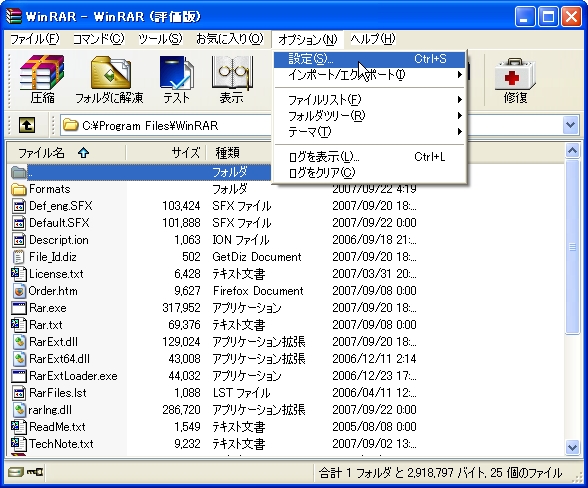This screenshot has width=588, height=488.
Task: Select the RarExt64.dll file row
Action: click(214, 359)
